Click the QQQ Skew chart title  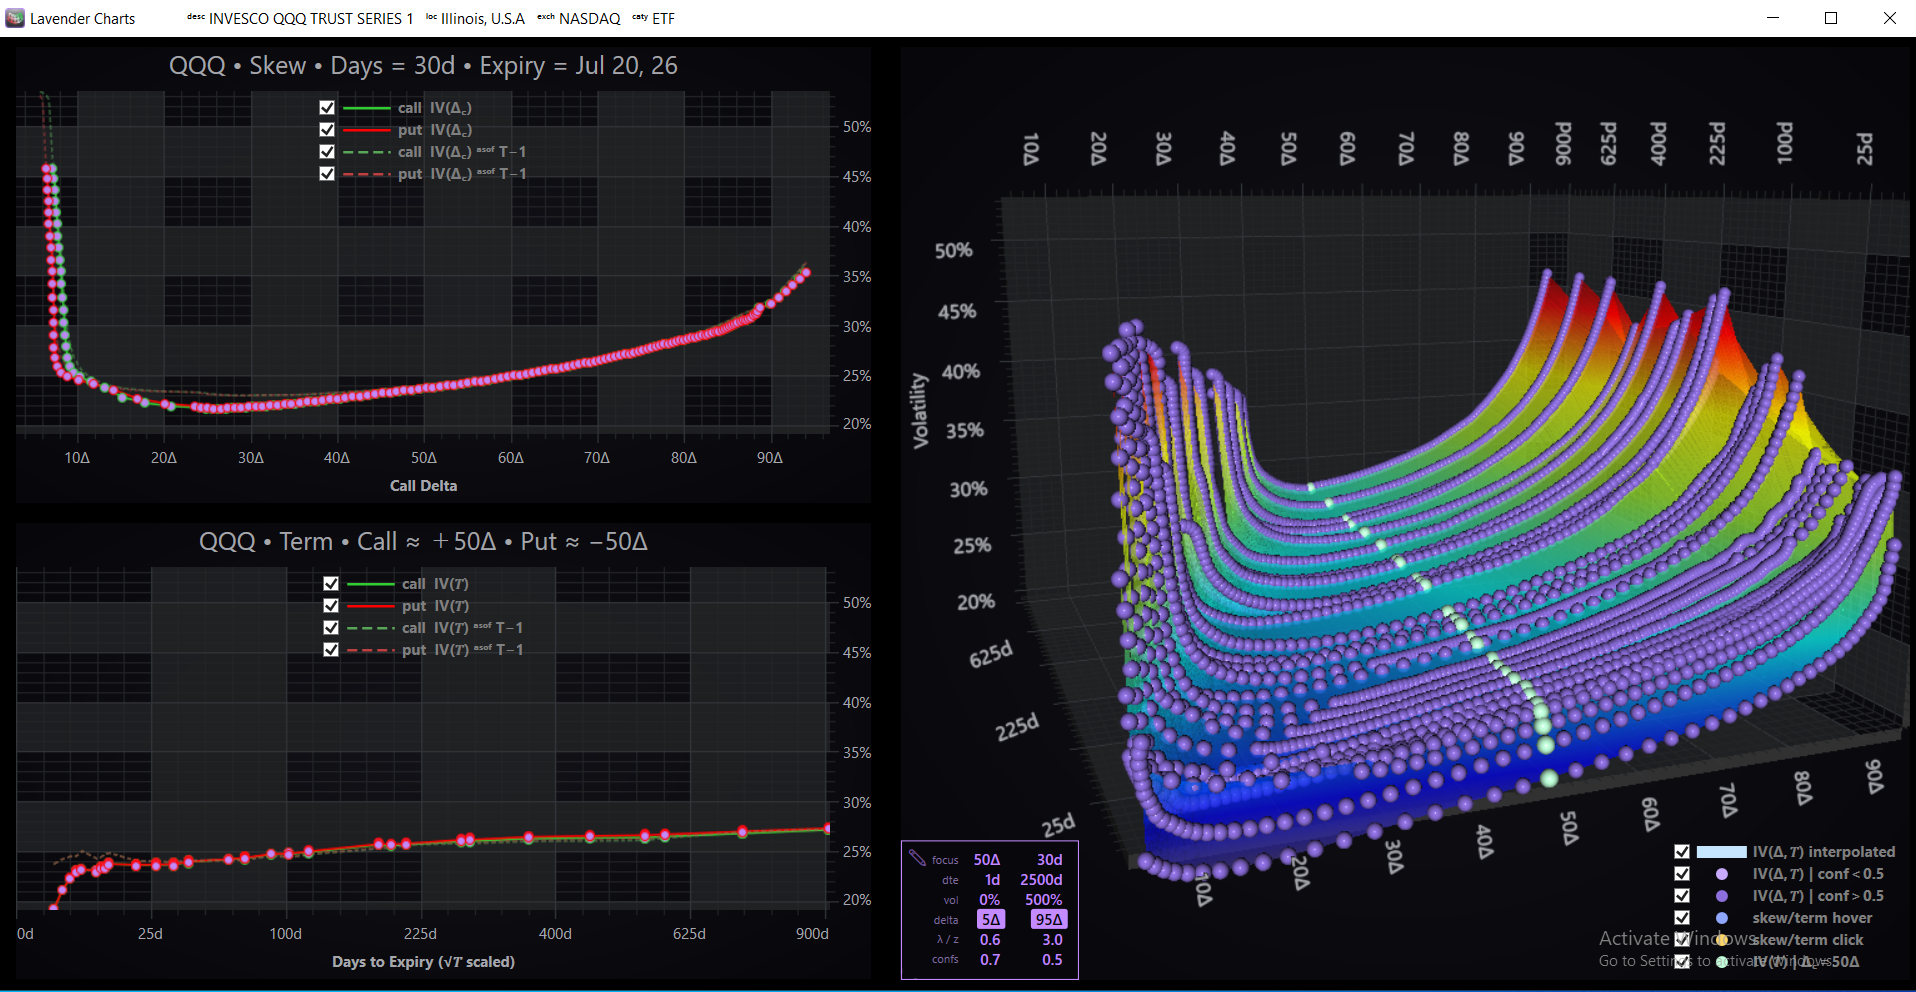(x=423, y=66)
